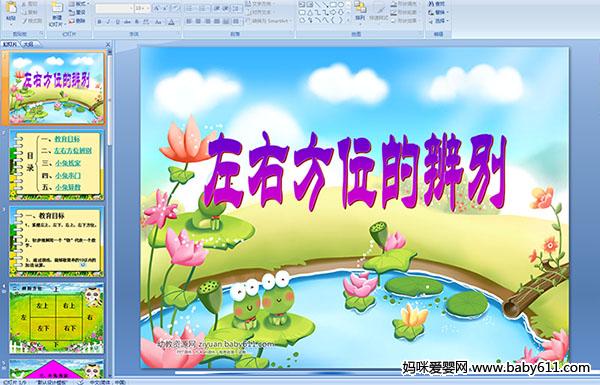Expand the Select dropdown in the editing group
This screenshot has height=385, width=600.
[439, 21]
